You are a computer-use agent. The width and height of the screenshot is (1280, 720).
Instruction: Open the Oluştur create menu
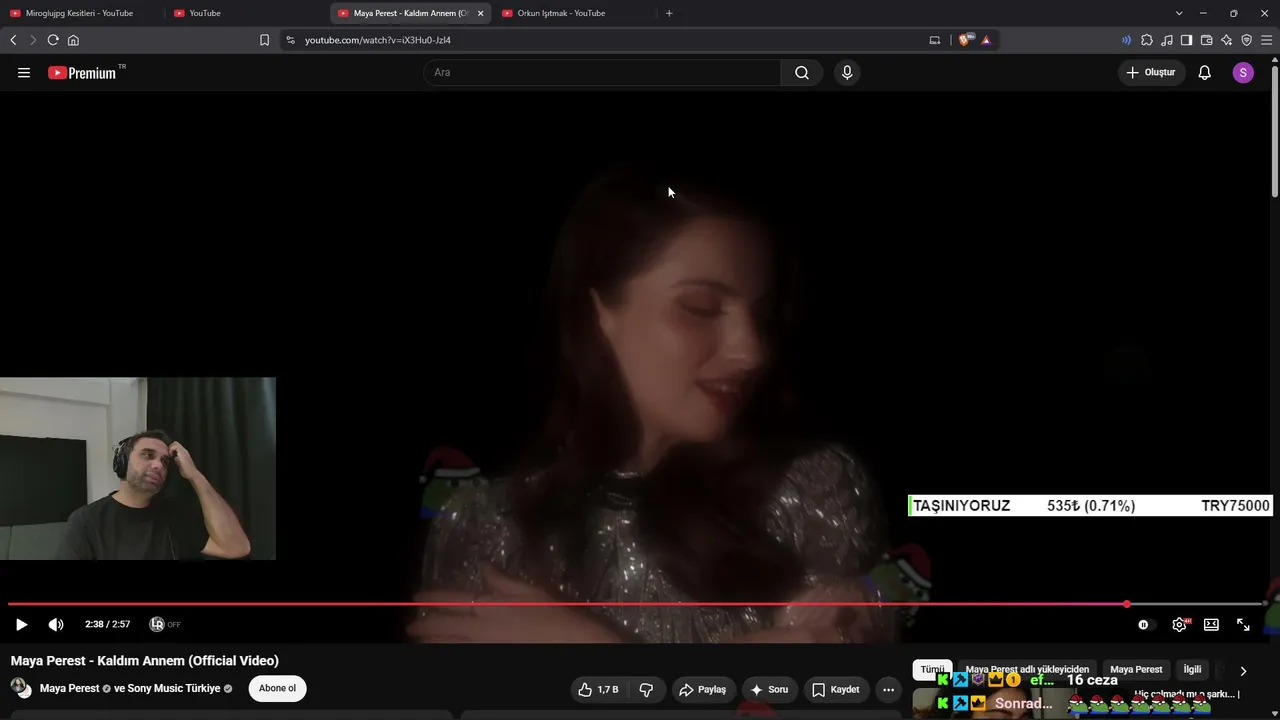[1151, 72]
